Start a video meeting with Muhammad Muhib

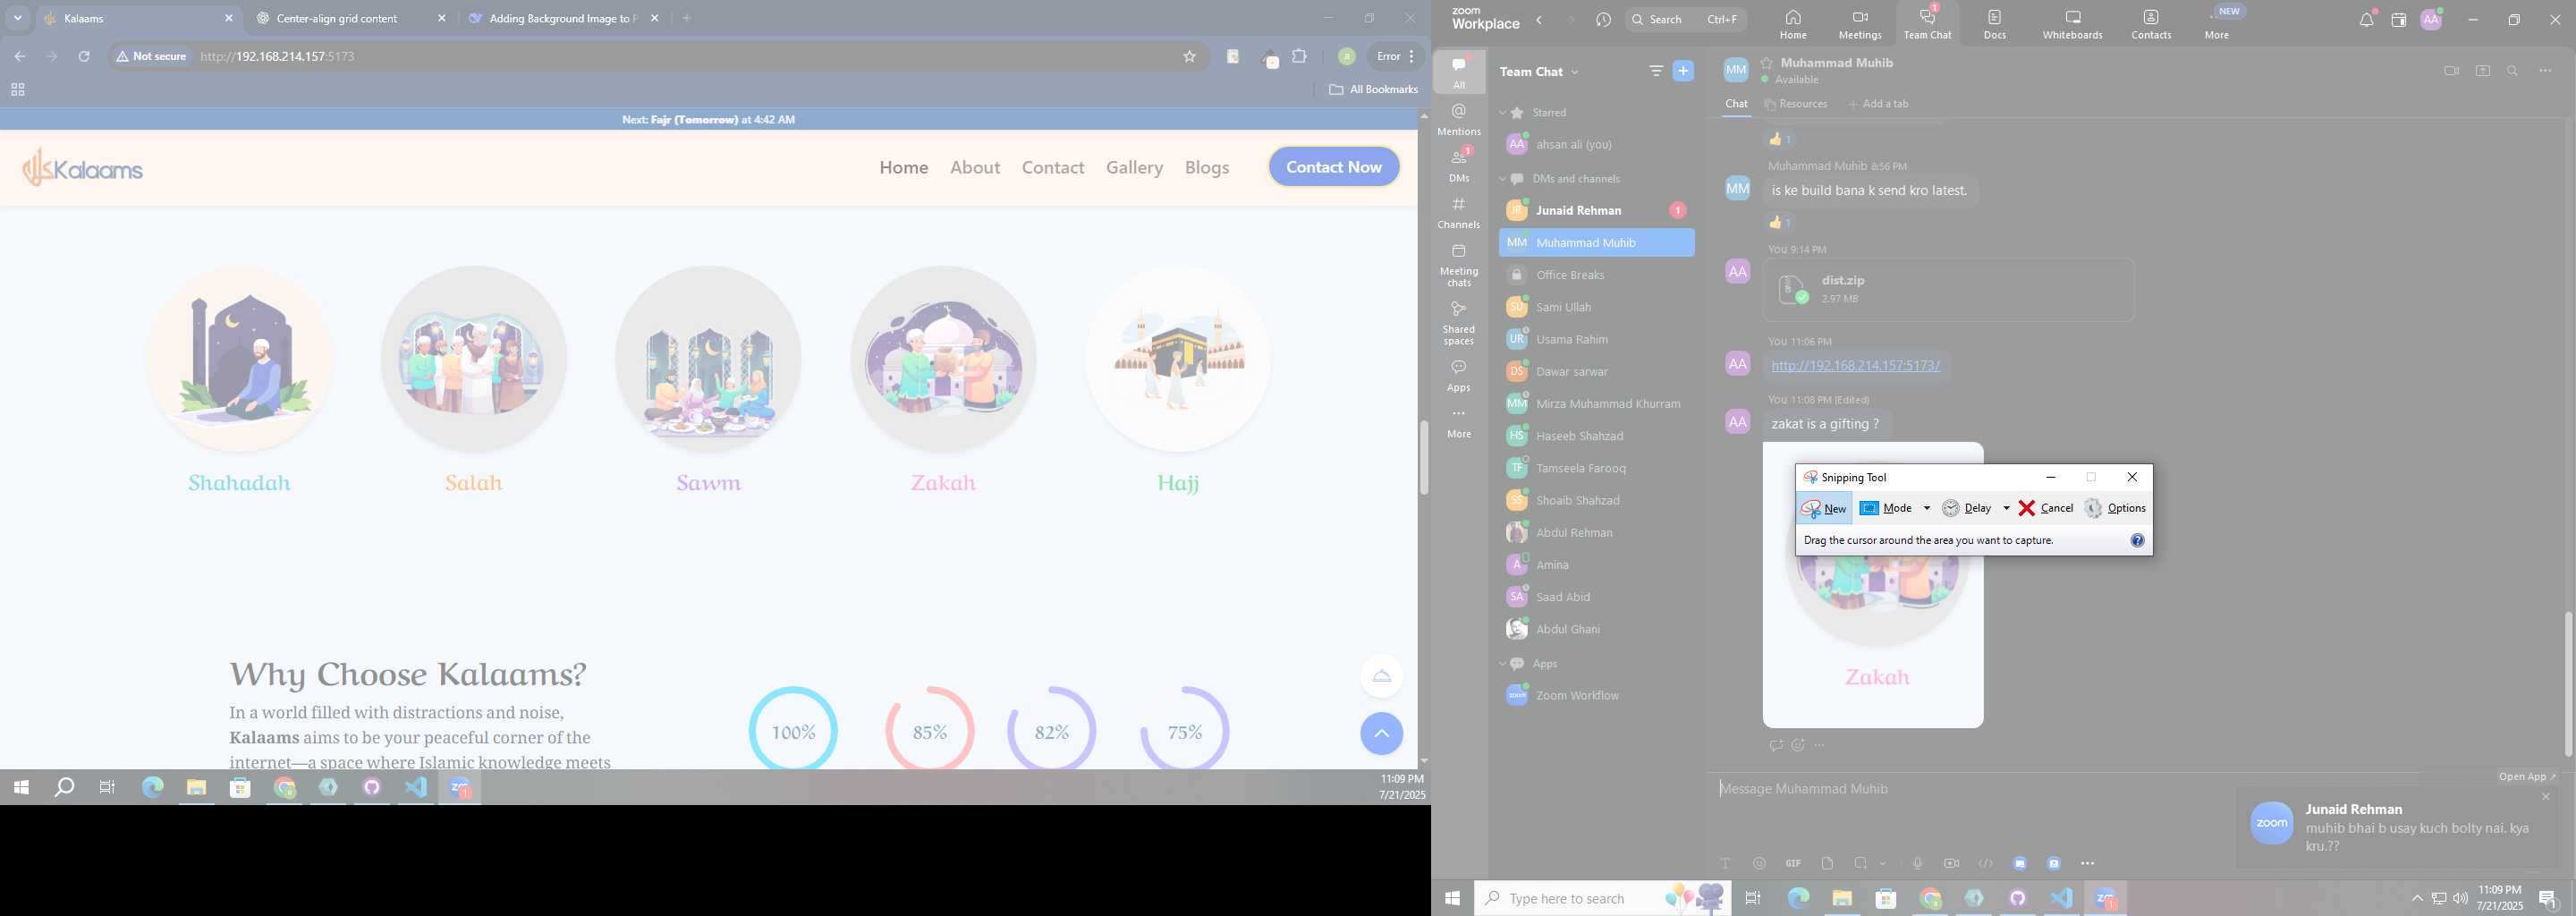pyautogui.click(x=2450, y=71)
